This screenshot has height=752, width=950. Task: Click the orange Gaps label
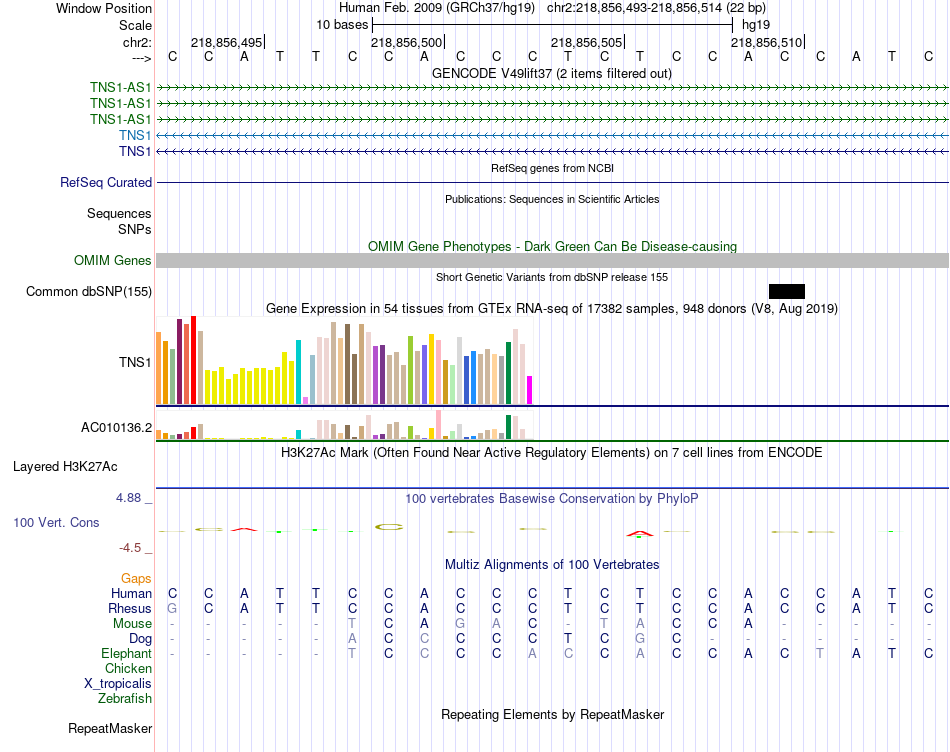(136, 579)
